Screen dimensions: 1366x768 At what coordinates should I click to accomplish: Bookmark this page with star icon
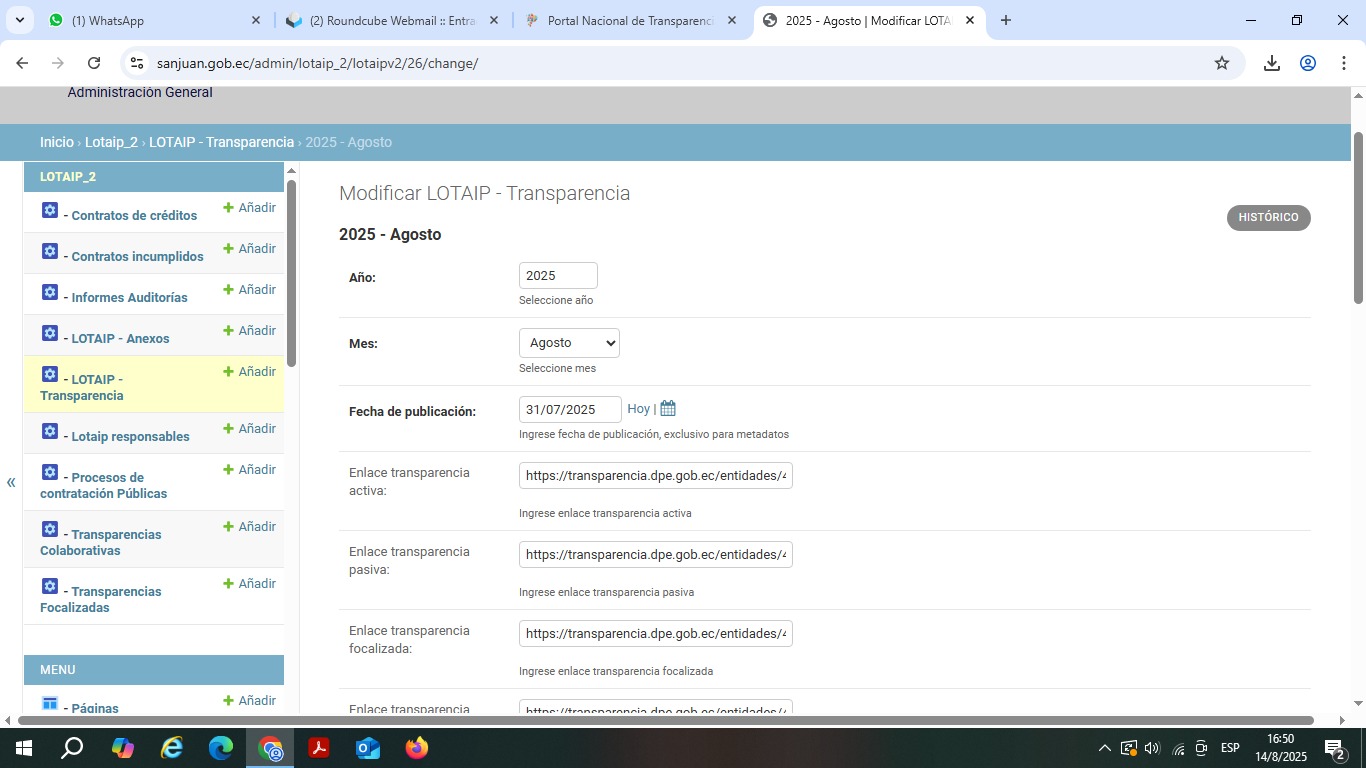pos(1221,63)
